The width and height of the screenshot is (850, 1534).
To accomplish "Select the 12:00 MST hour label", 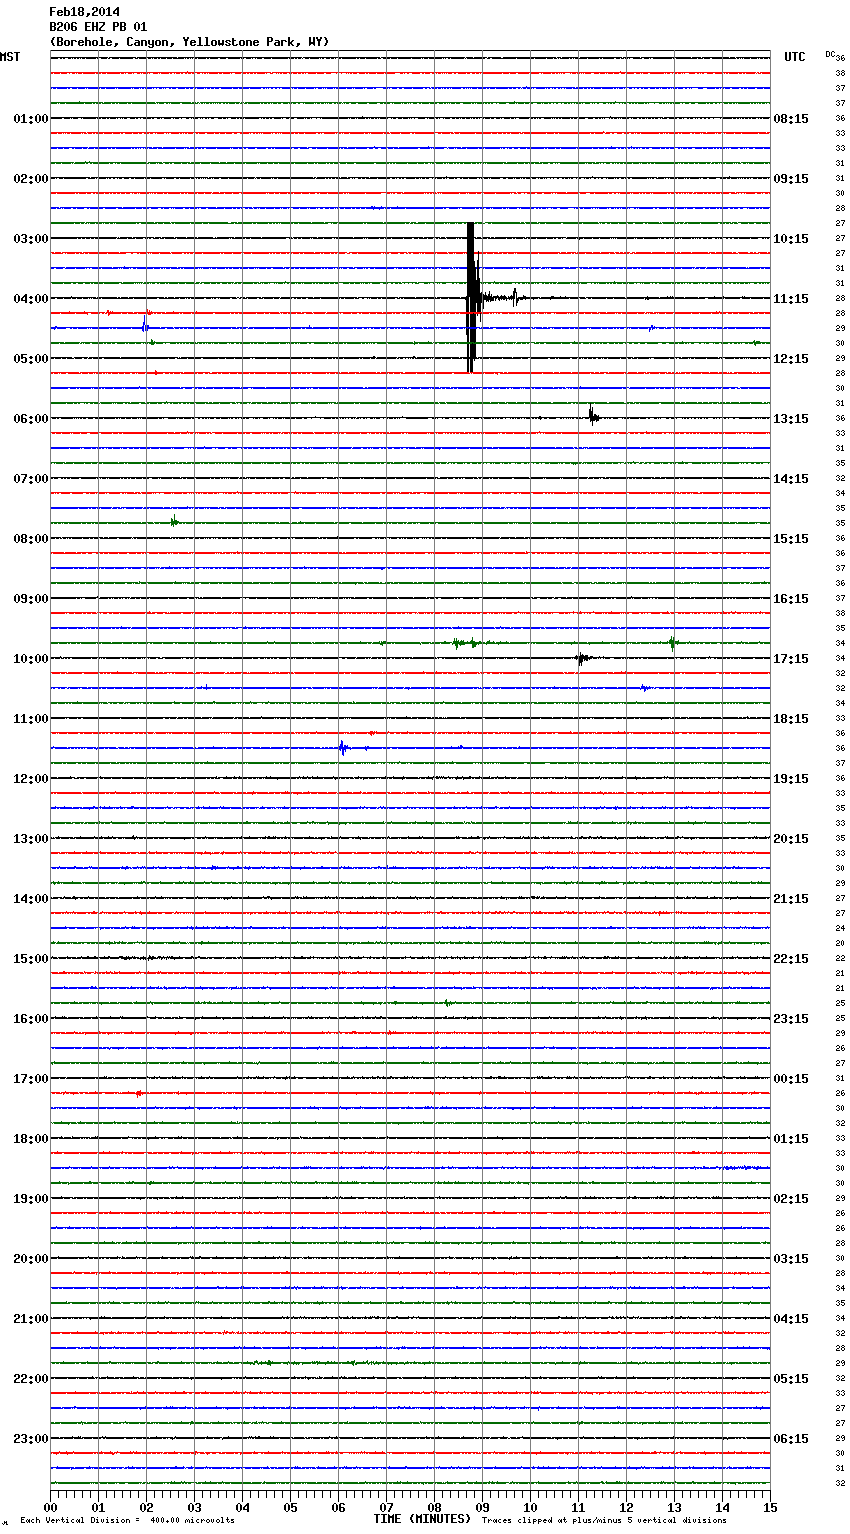I will point(31,779).
